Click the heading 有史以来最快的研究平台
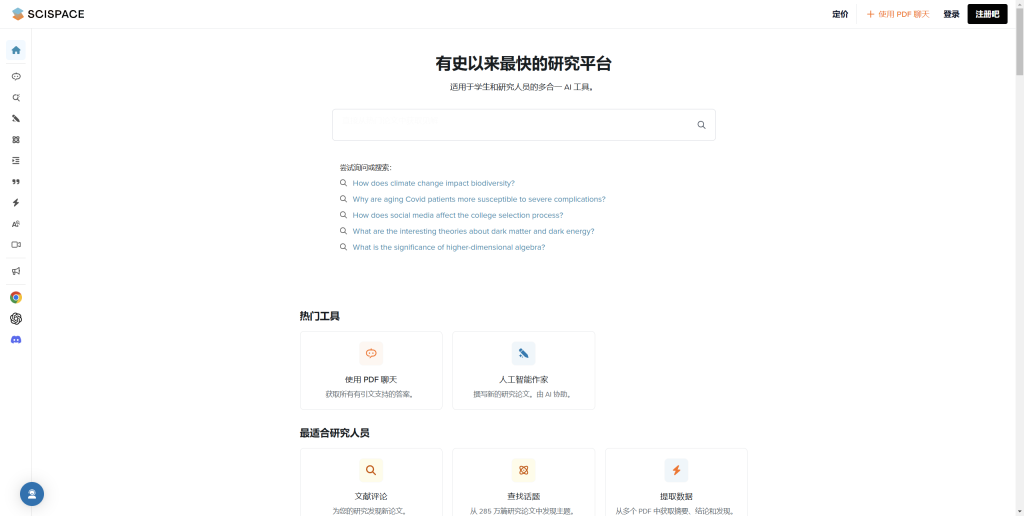Screen dimensions: 1024x516 (524, 63)
